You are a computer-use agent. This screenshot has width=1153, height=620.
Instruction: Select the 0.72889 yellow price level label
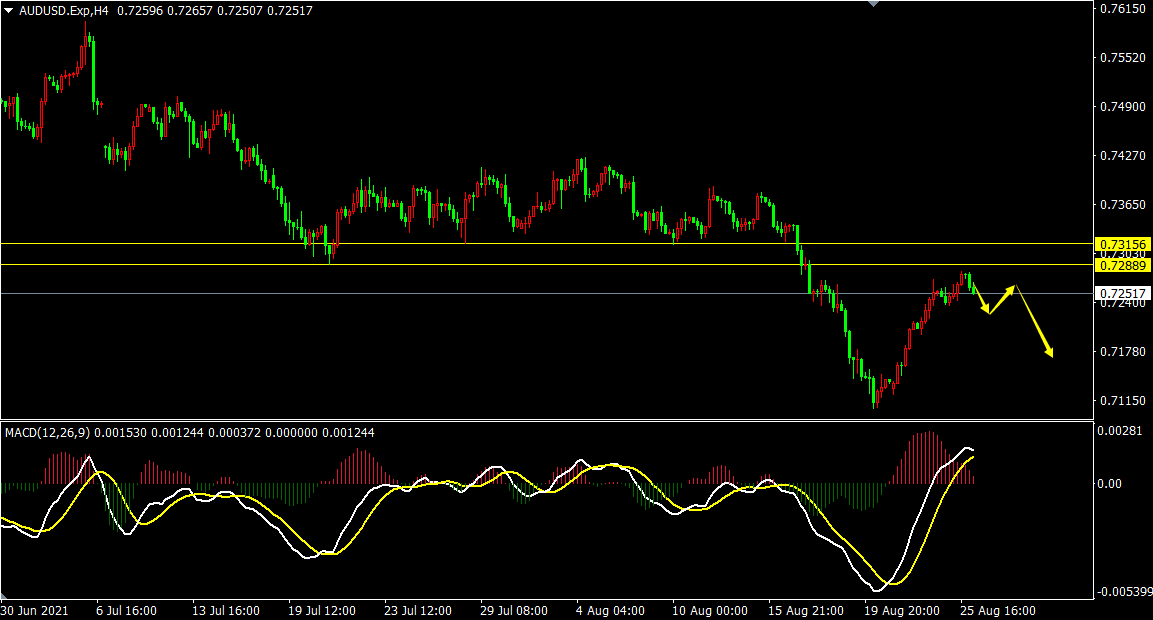[x=1122, y=266]
